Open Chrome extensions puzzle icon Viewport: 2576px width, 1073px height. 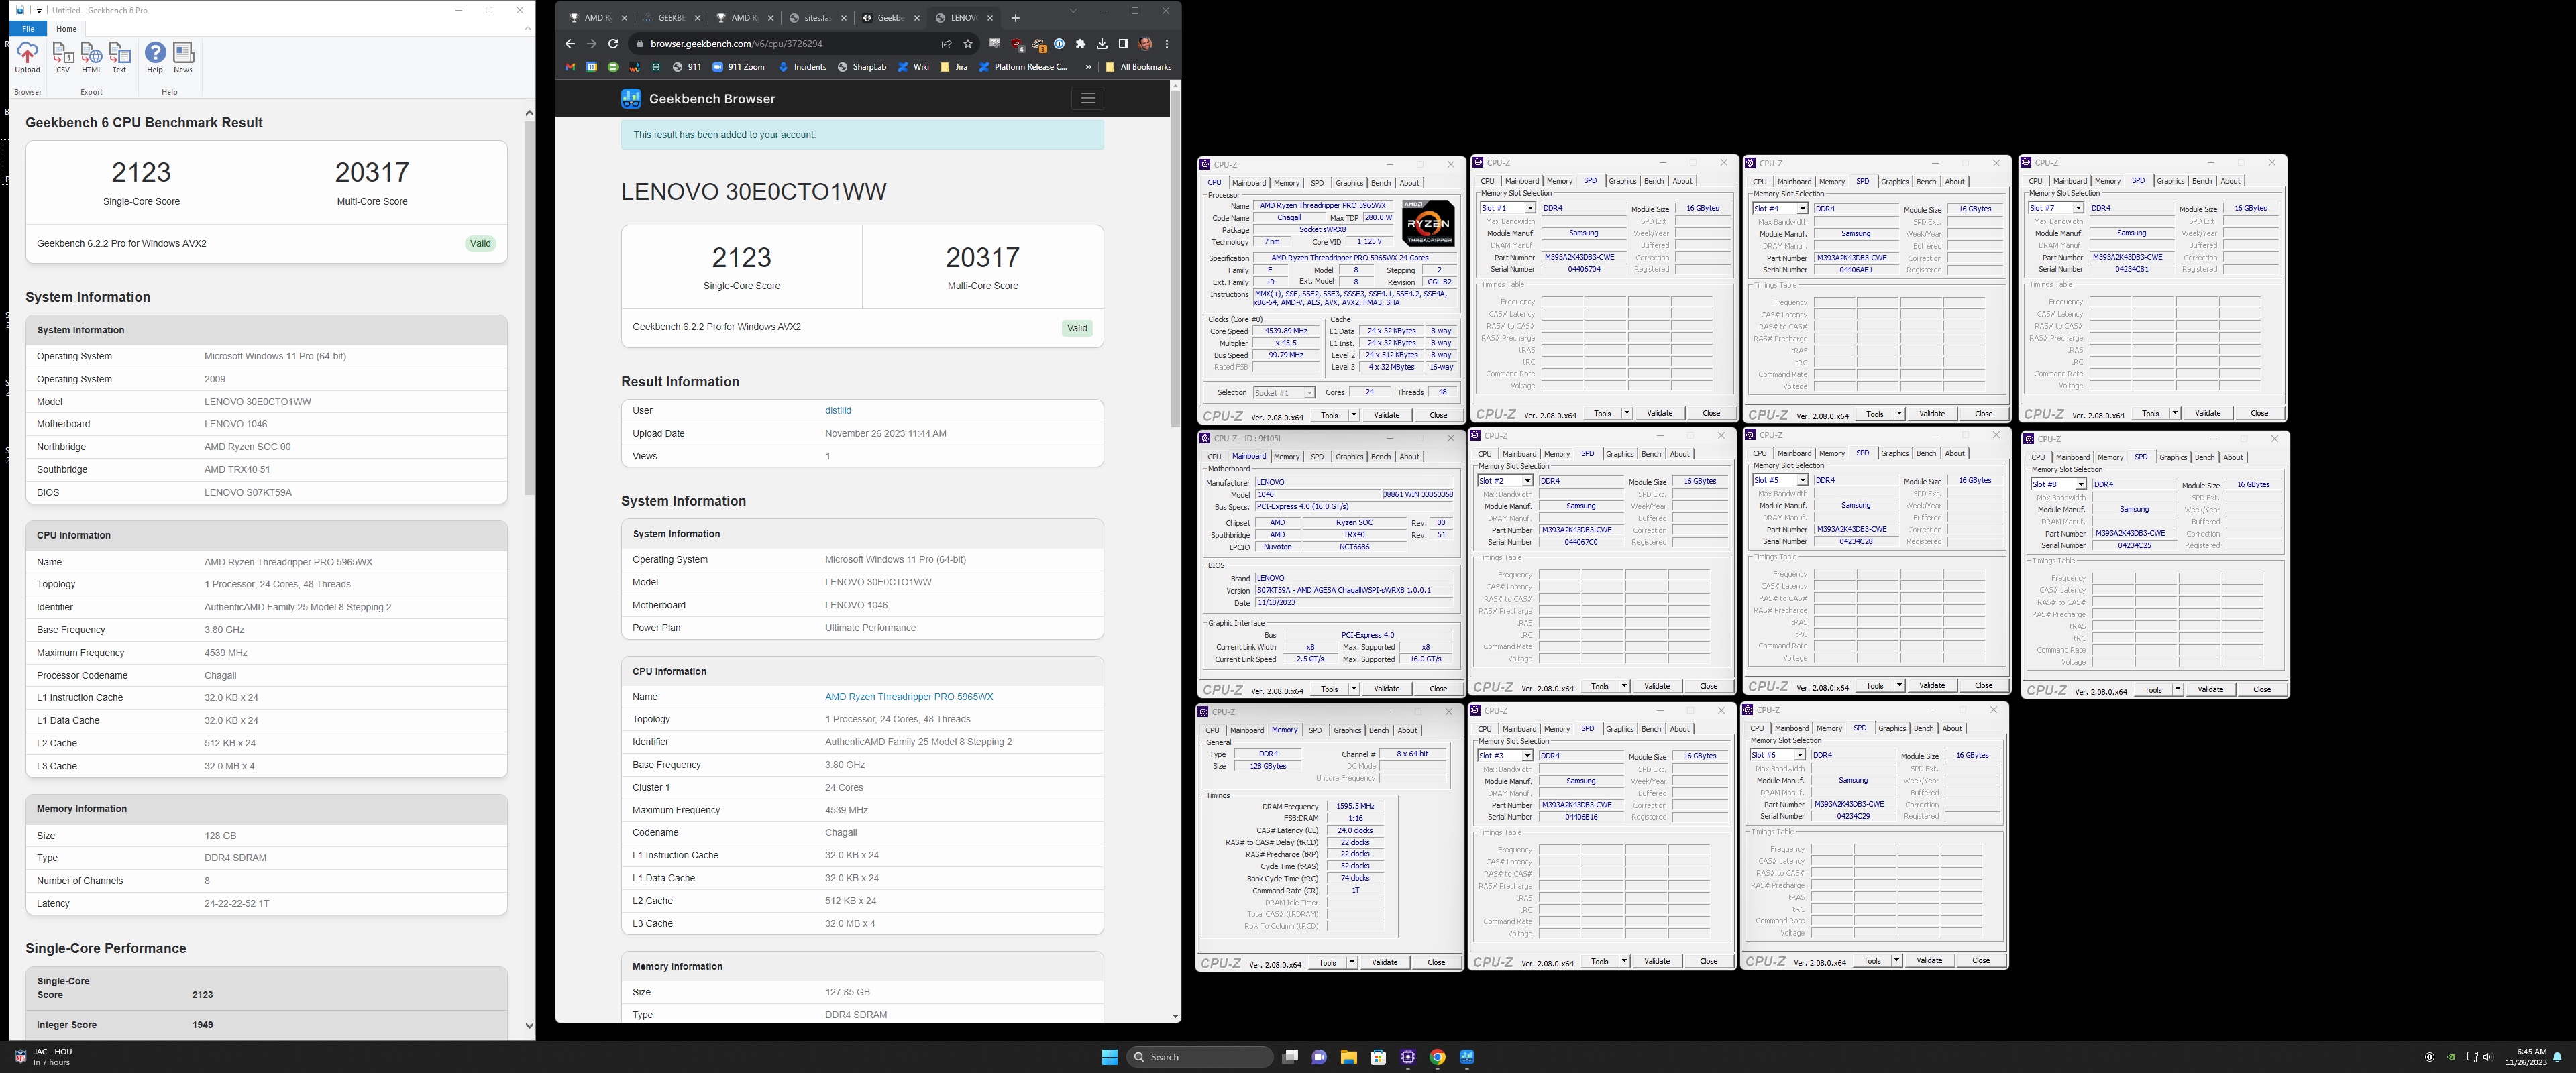click(1080, 44)
